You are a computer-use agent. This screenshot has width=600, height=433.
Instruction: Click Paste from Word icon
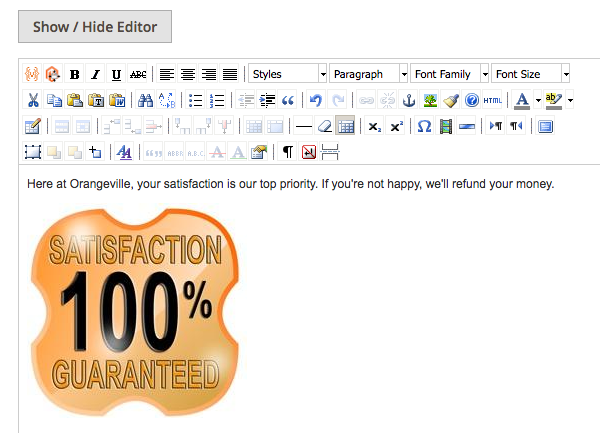click(117, 100)
